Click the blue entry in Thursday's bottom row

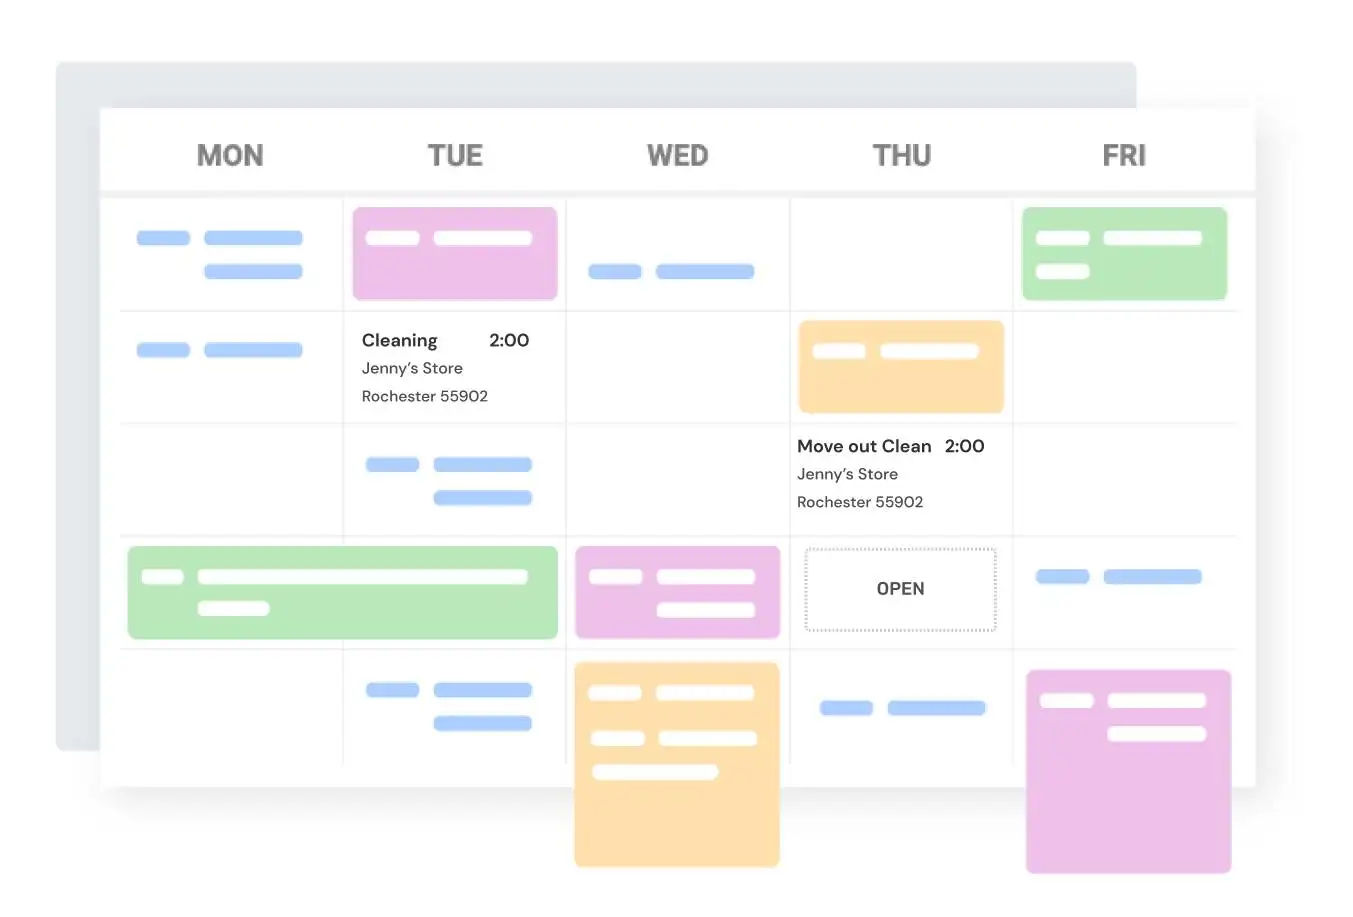(903, 708)
